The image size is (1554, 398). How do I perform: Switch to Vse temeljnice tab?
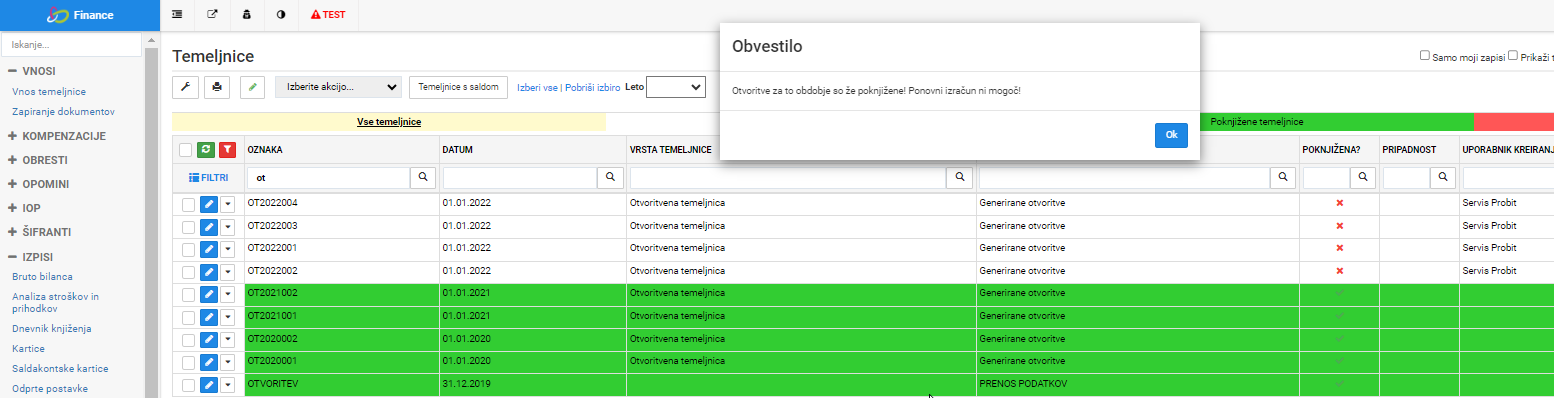(x=389, y=122)
